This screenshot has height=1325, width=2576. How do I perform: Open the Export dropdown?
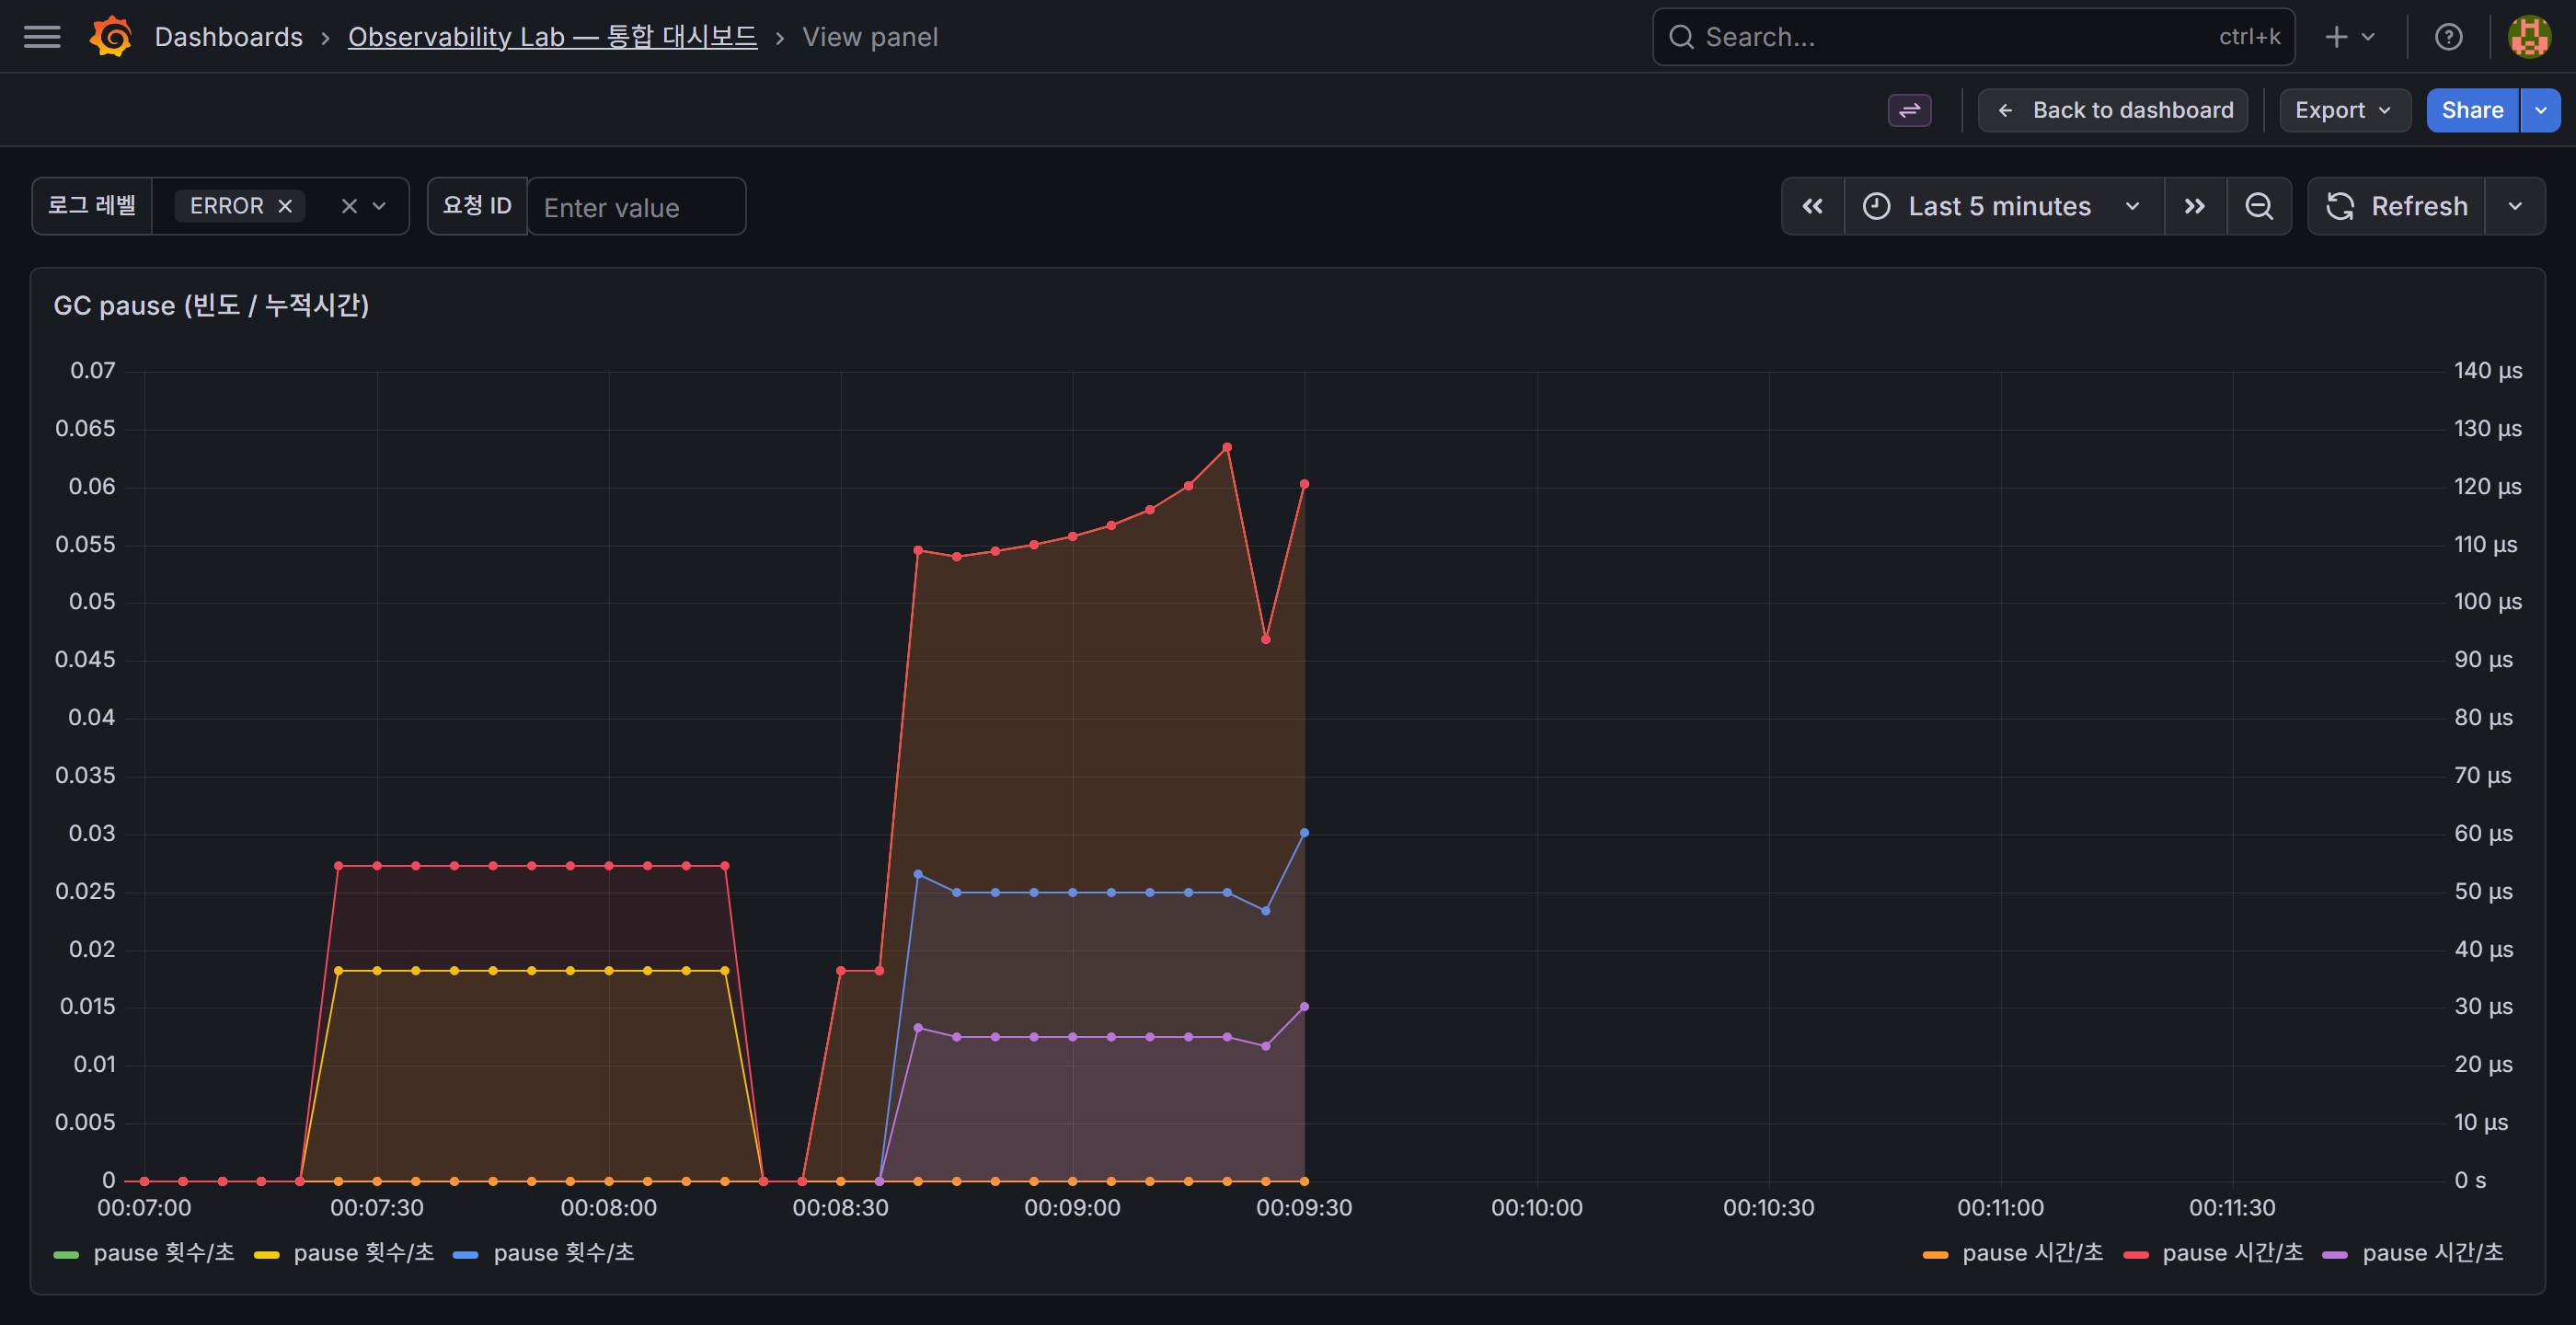2344,110
